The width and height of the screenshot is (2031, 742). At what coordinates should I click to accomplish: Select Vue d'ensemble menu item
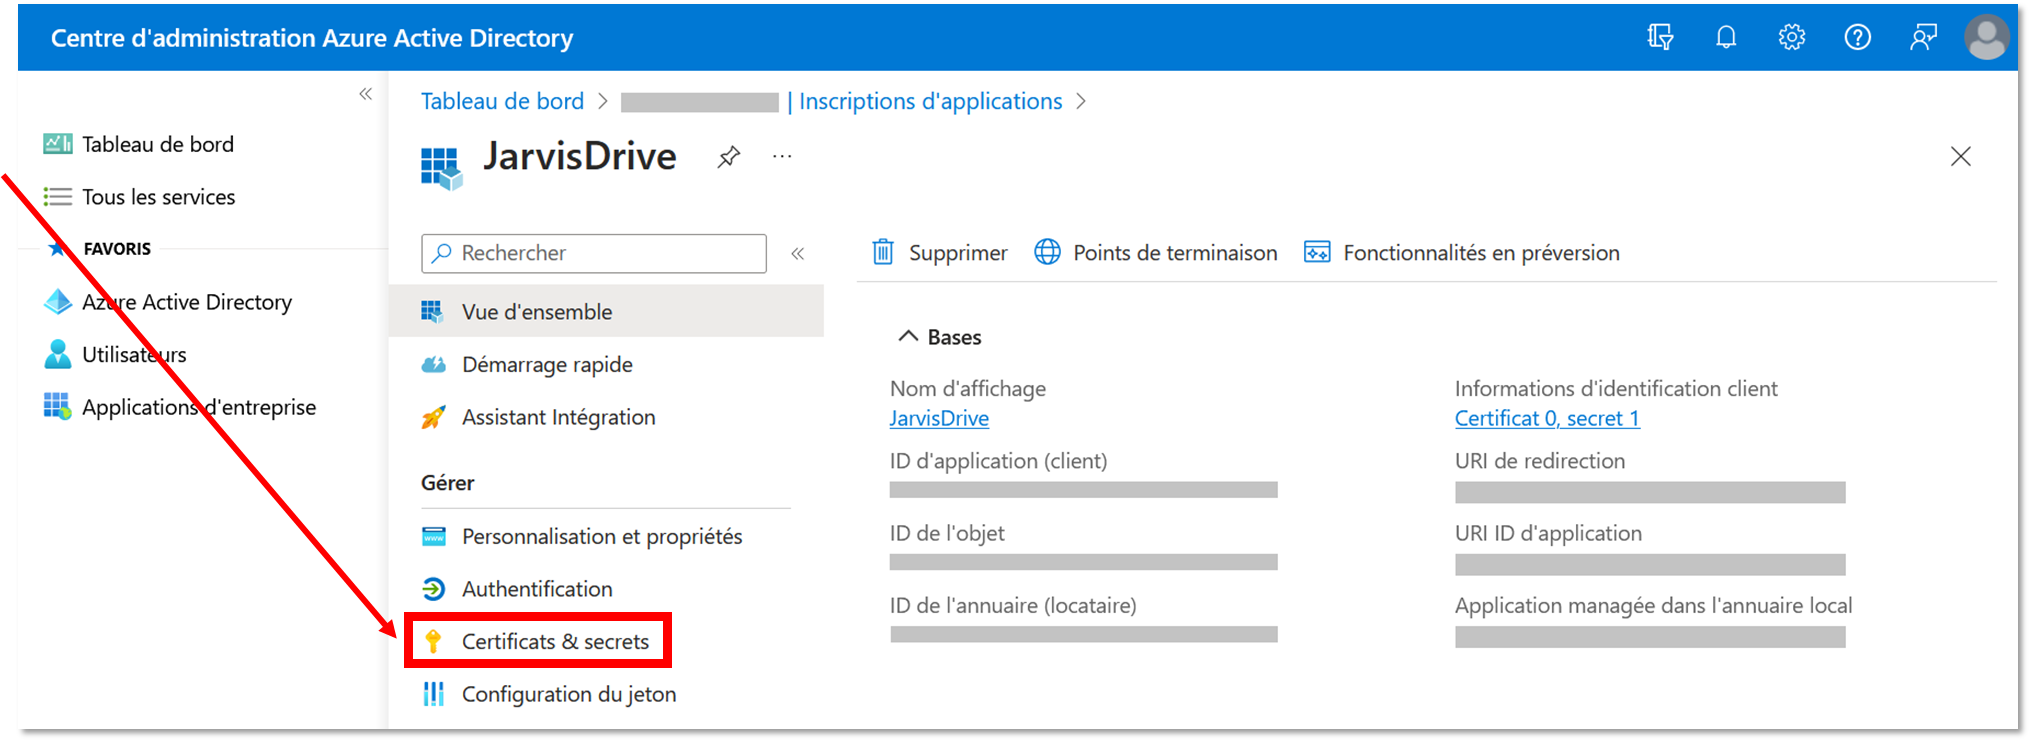pyautogui.click(x=606, y=312)
